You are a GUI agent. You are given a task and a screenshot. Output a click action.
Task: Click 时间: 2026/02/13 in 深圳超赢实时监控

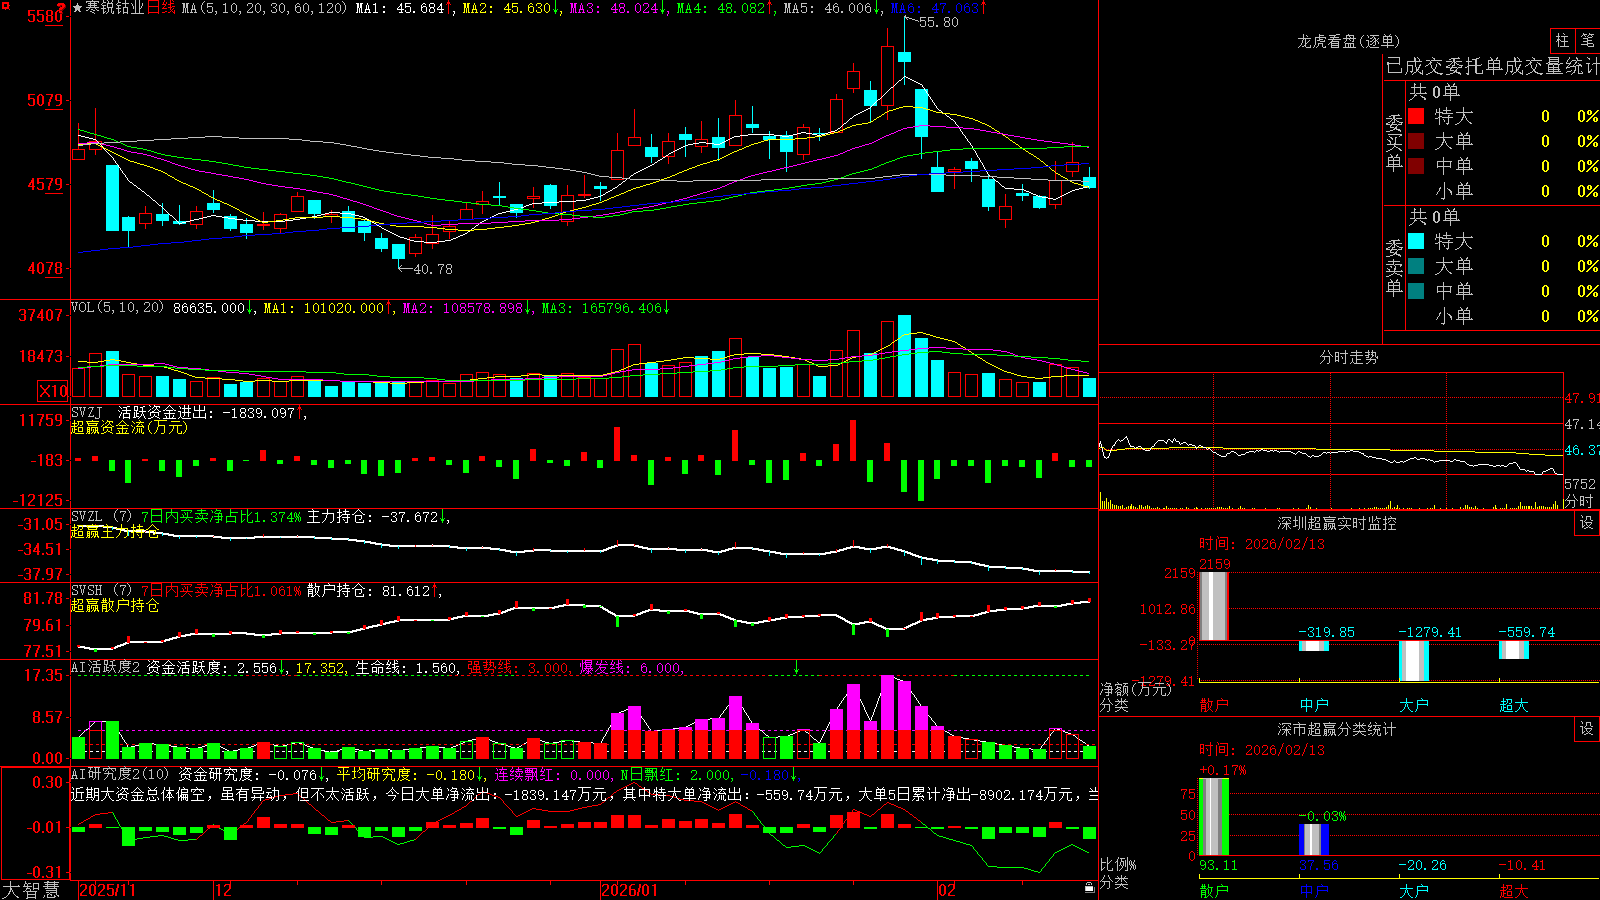pos(1262,544)
